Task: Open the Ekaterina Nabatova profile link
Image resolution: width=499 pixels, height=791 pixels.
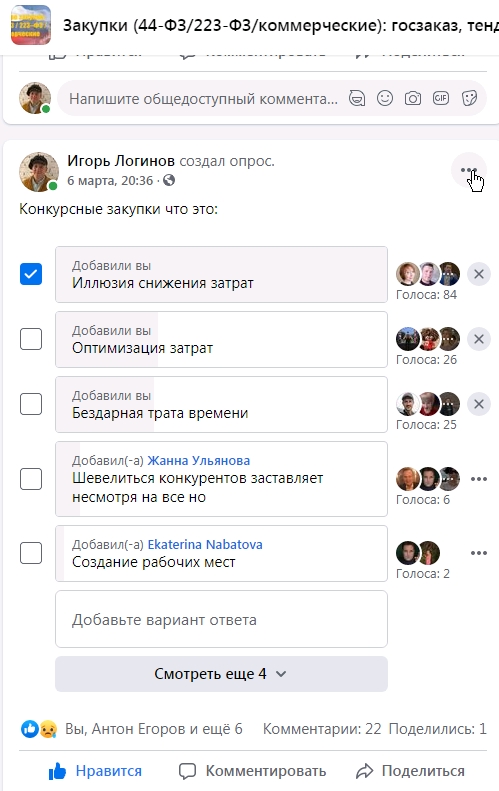Action: (x=205, y=545)
